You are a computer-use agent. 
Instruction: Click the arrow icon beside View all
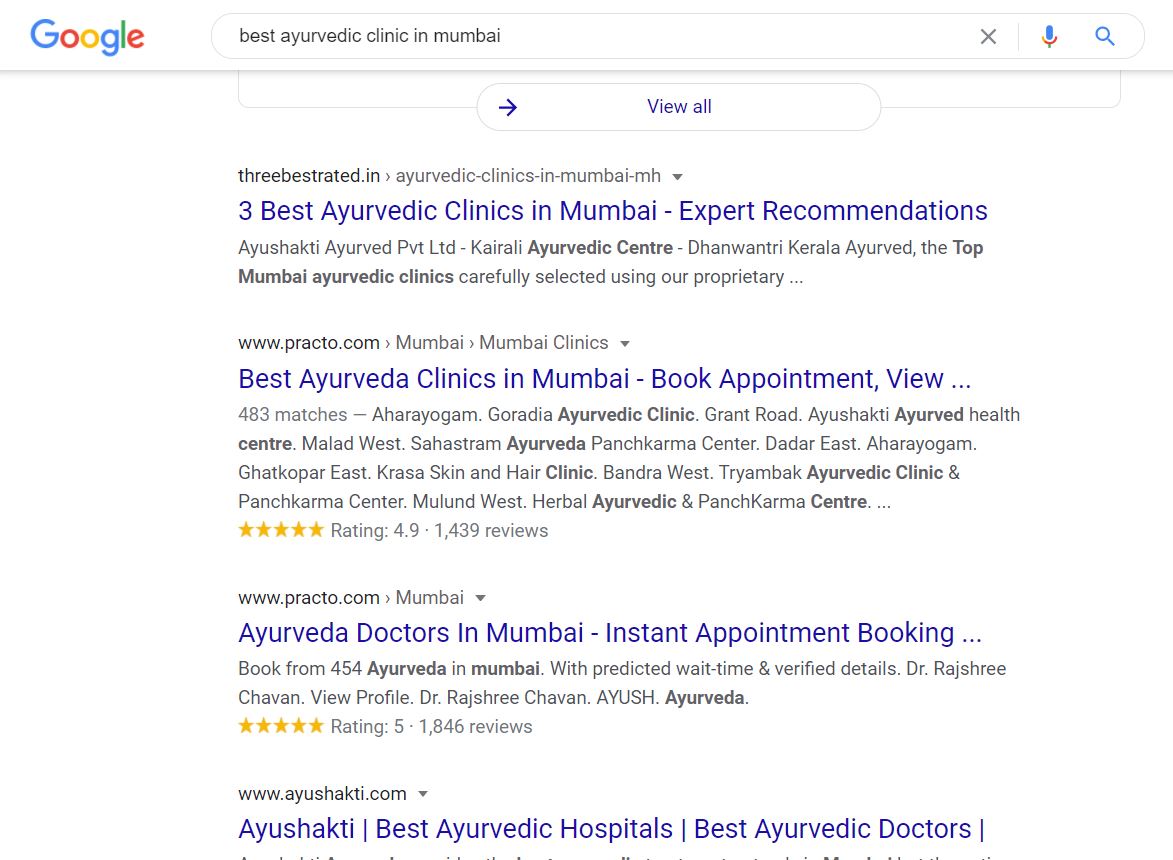pos(508,107)
